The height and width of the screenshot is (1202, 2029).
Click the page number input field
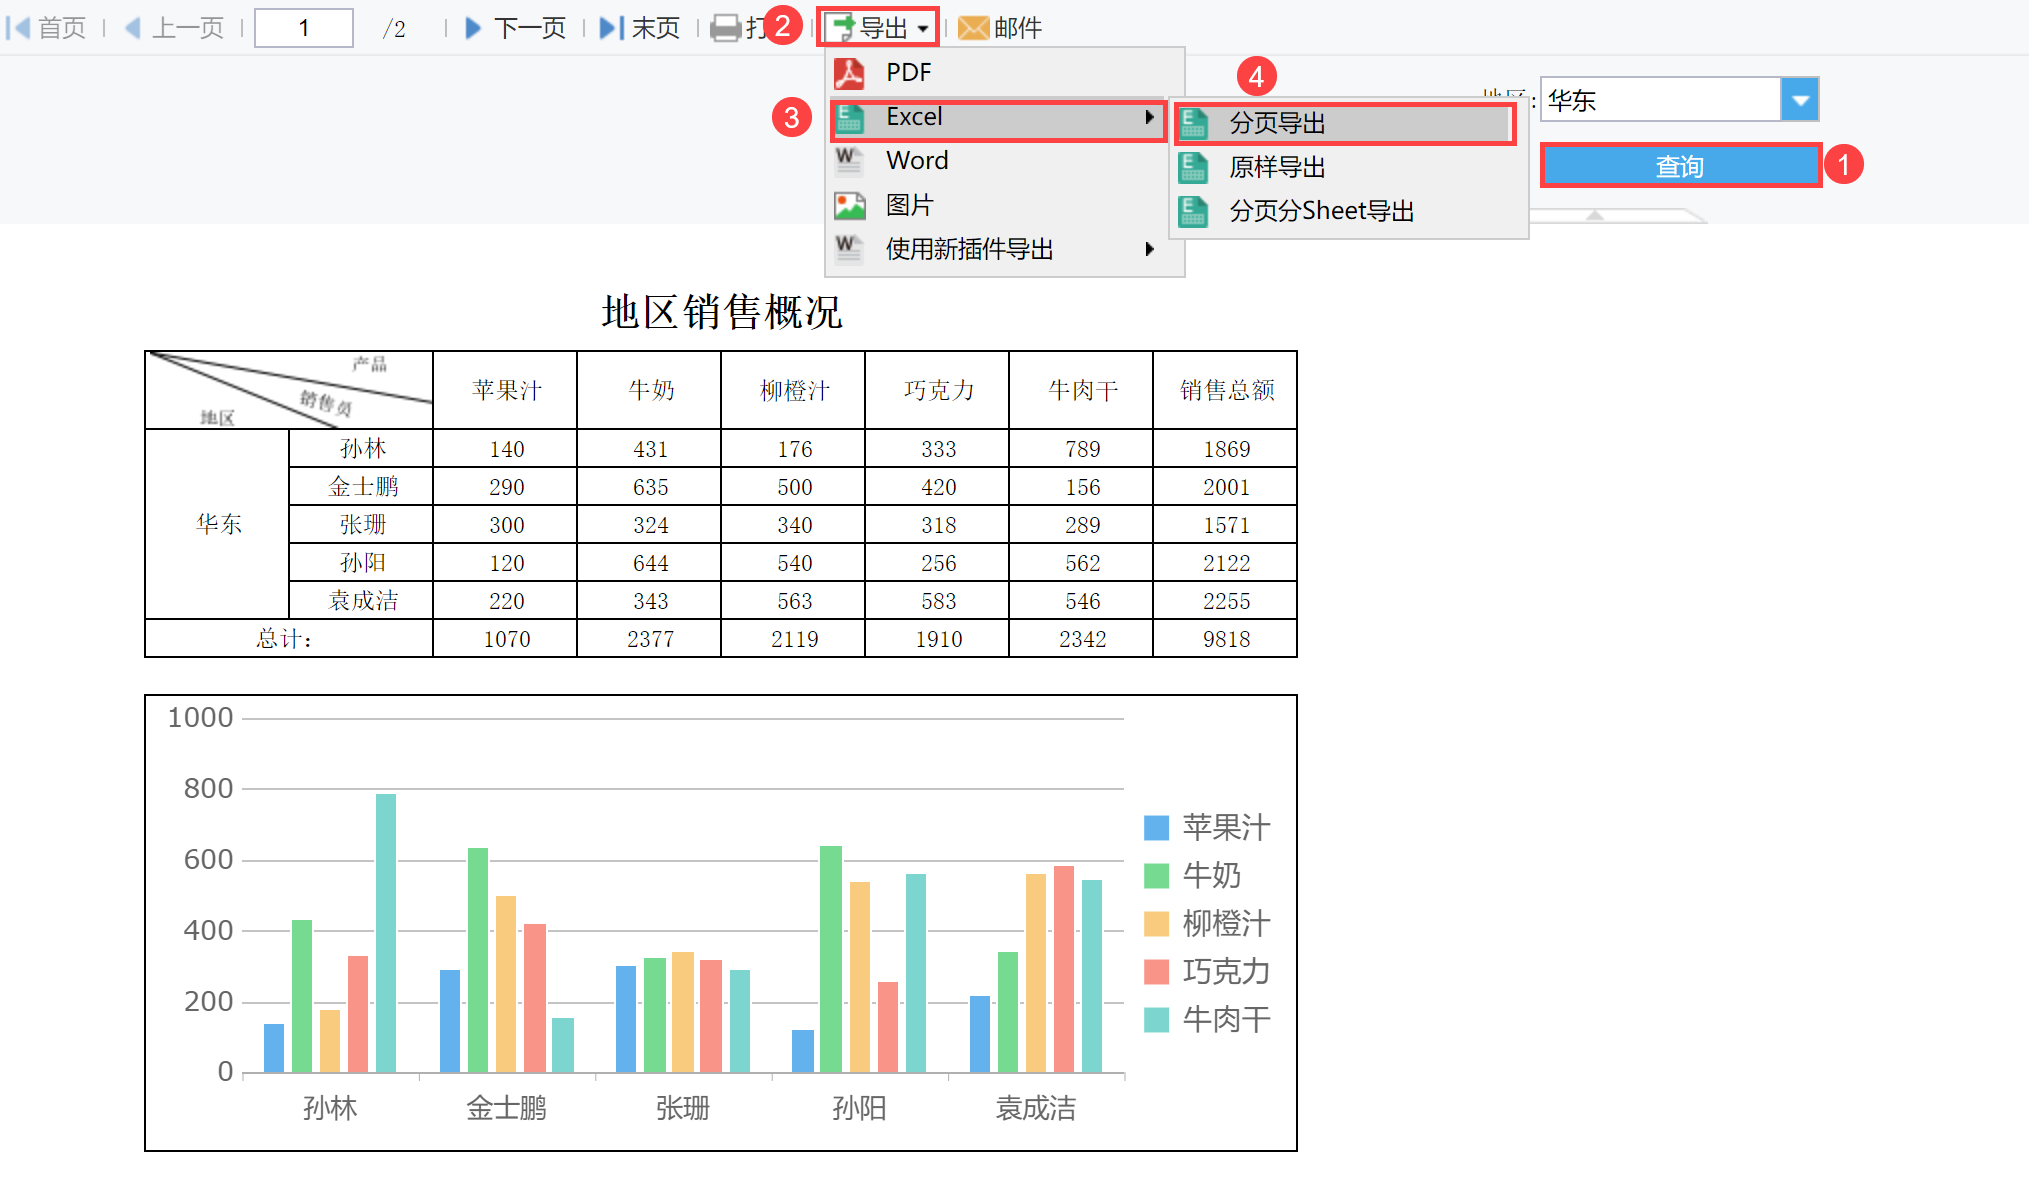coord(304,28)
